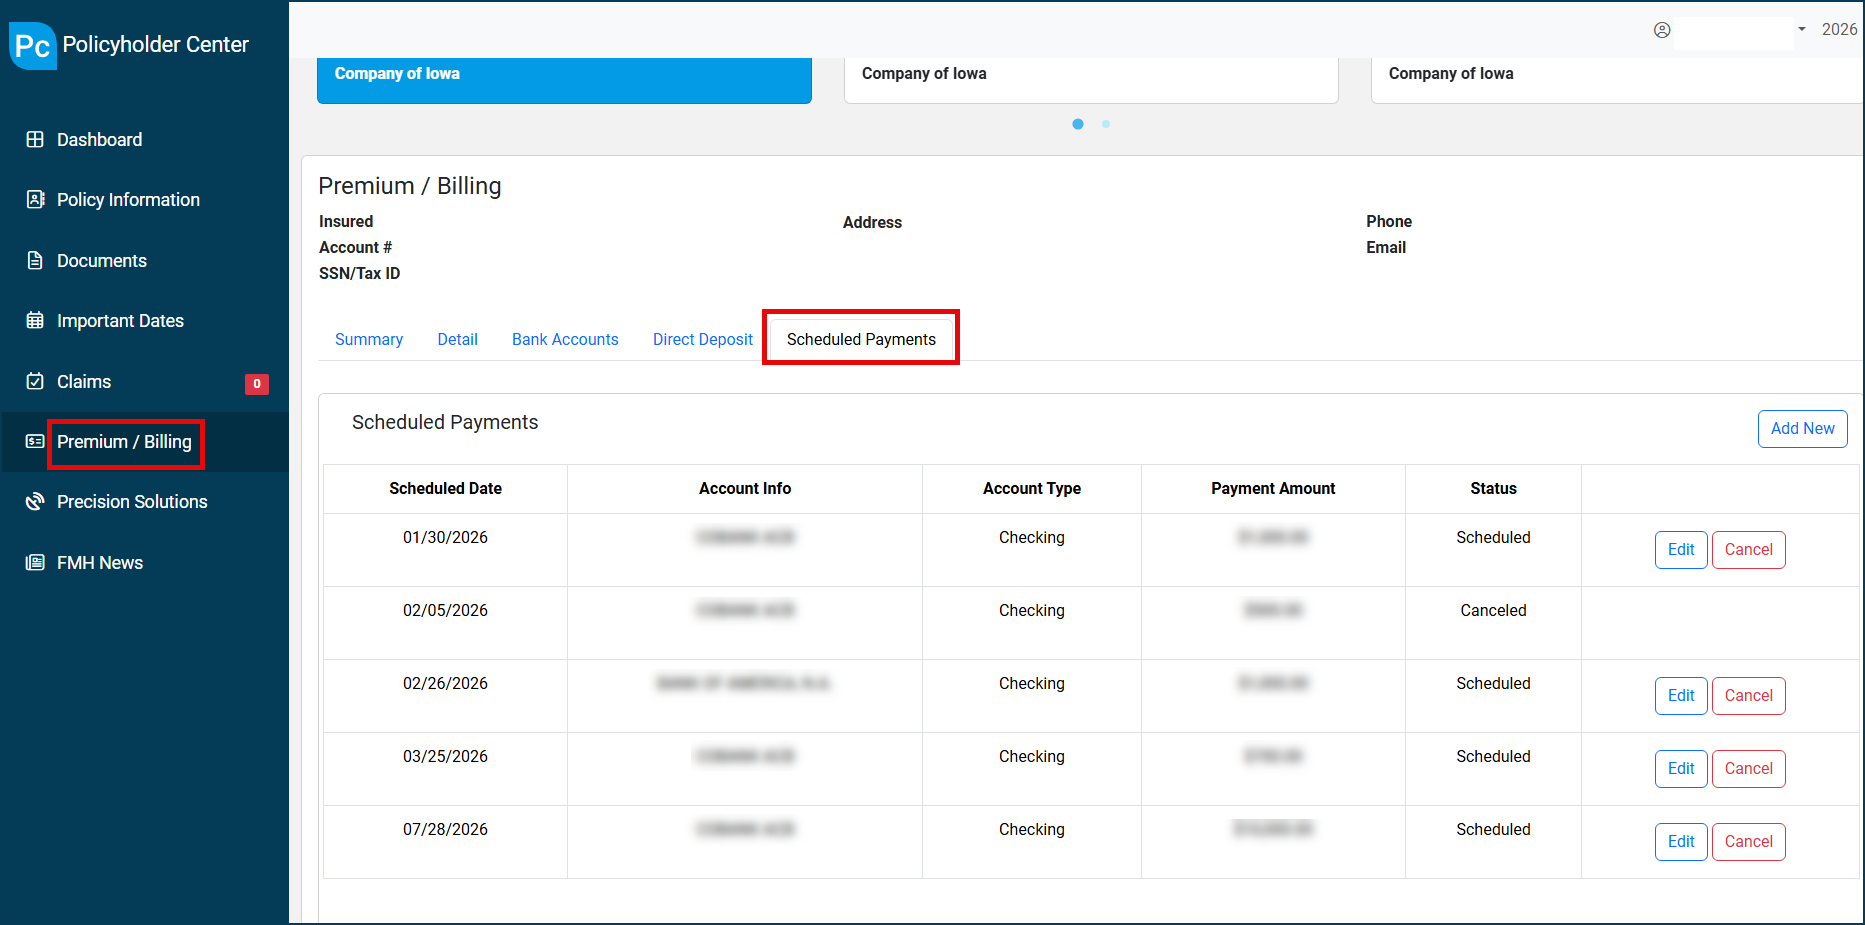Switch to the Summary tab
The width and height of the screenshot is (1865, 925).
(x=368, y=339)
